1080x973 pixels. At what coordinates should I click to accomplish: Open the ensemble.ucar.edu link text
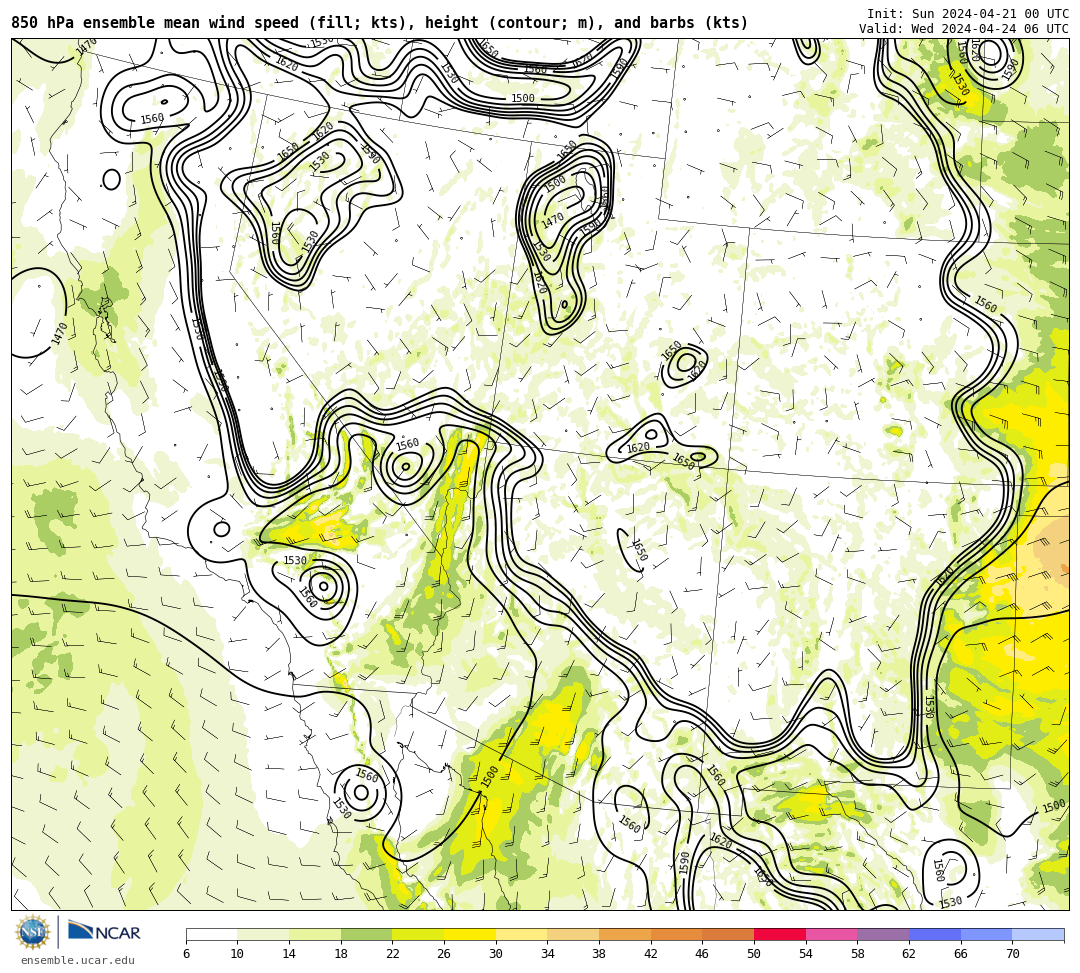[x=78, y=961]
